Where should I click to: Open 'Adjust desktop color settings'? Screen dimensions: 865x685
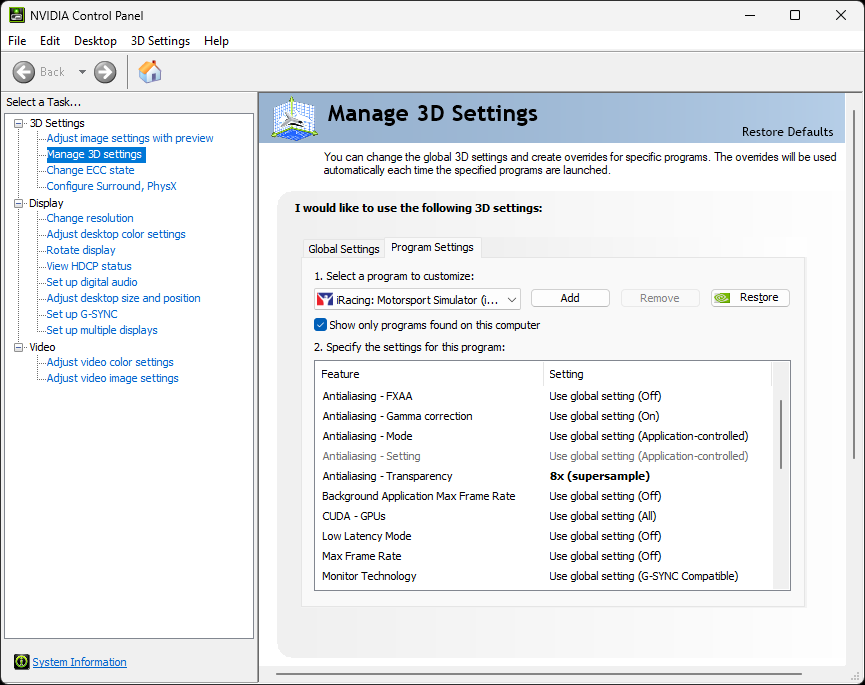pos(116,234)
